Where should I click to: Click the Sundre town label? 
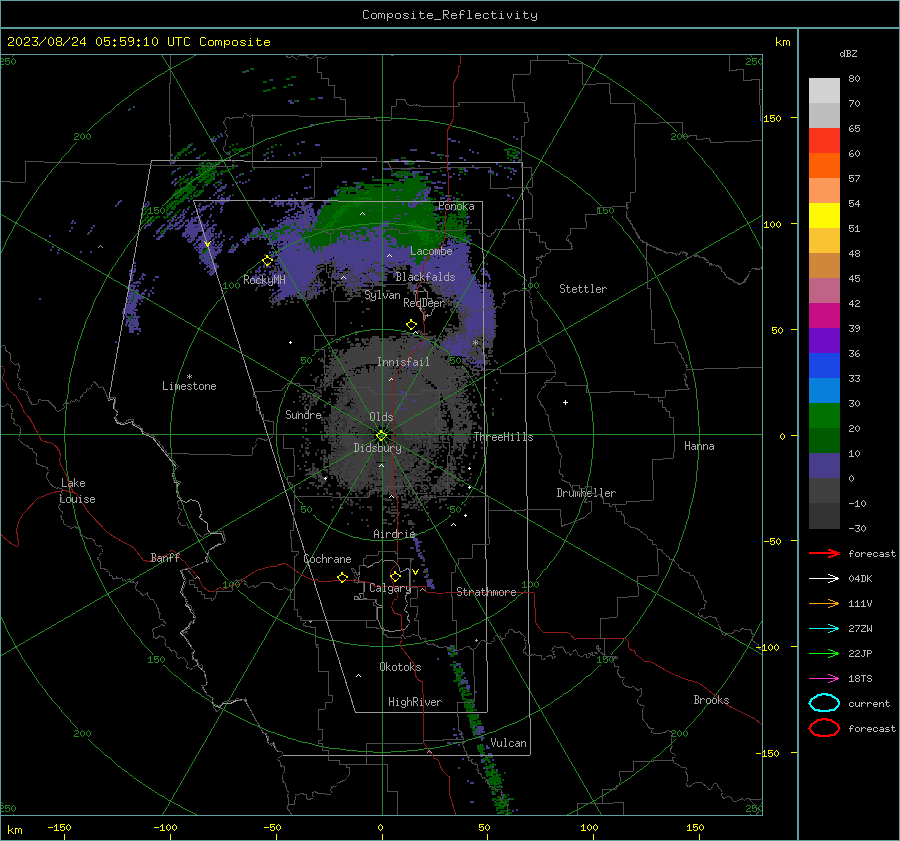[x=303, y=414]
